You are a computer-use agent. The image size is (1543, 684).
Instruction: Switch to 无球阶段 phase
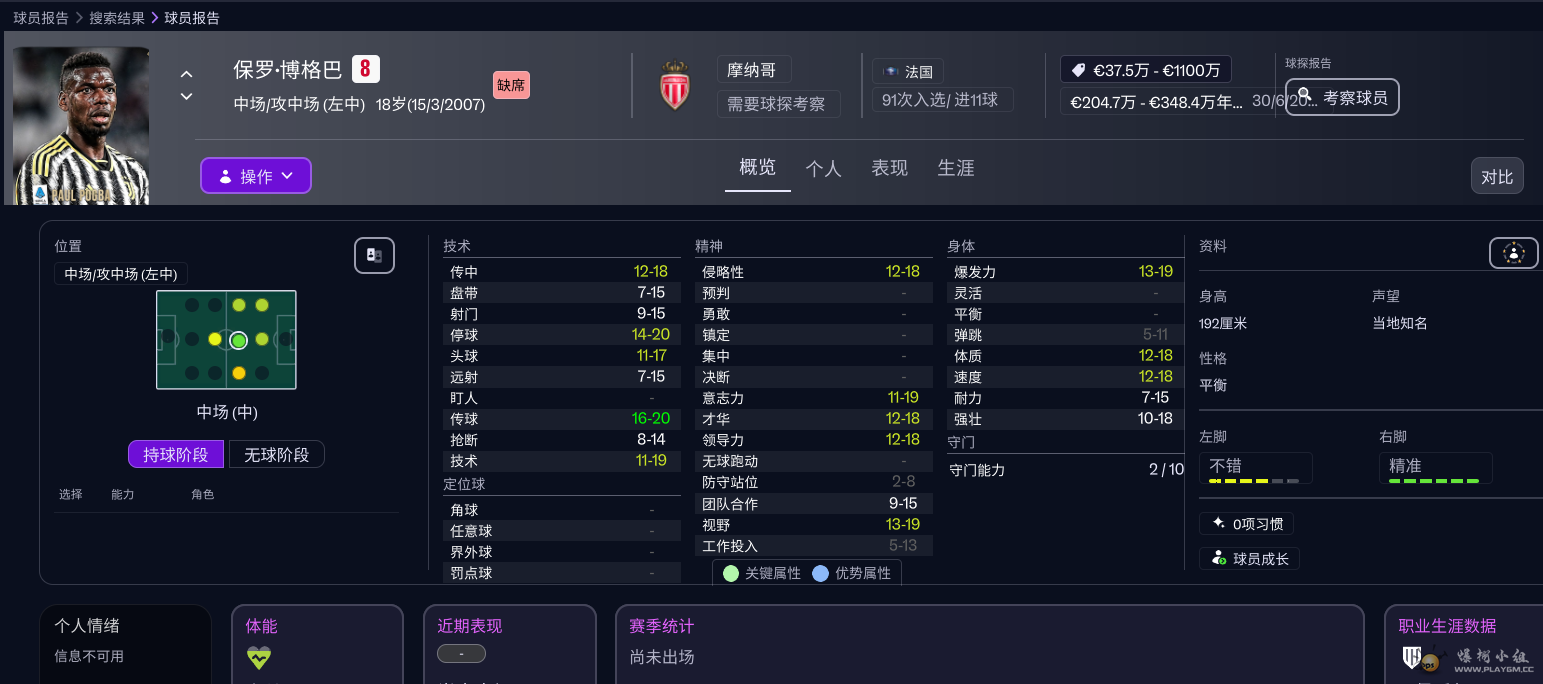(277, 455)
